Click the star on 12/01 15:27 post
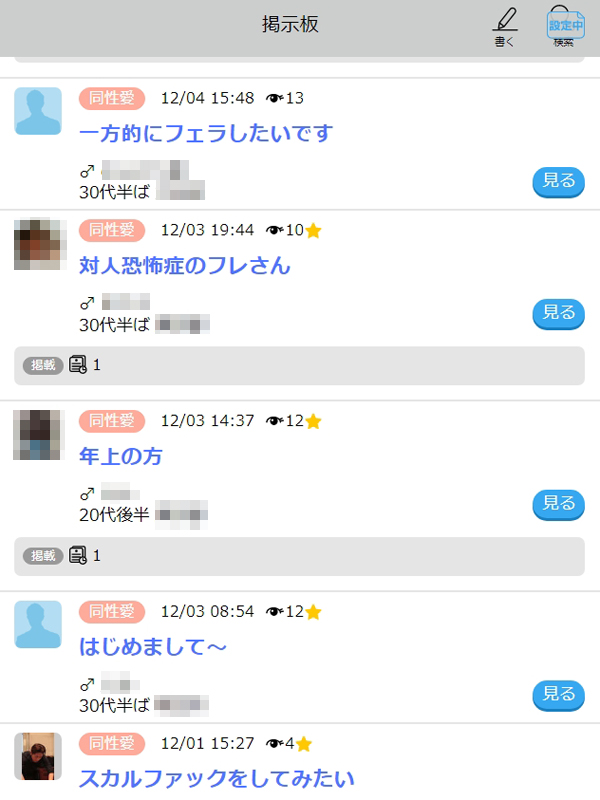600x800 pixels. (x=304, y=744)
